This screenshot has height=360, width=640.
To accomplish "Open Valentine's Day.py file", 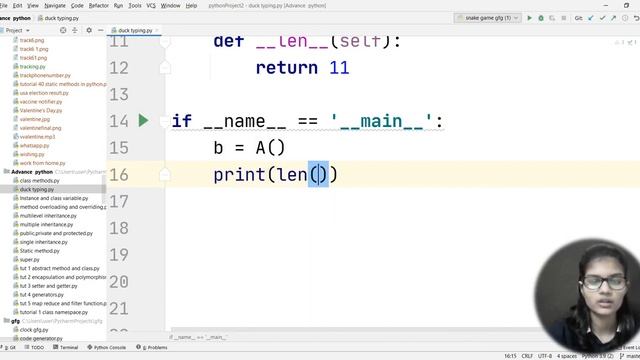I will (x=41, y=110).
